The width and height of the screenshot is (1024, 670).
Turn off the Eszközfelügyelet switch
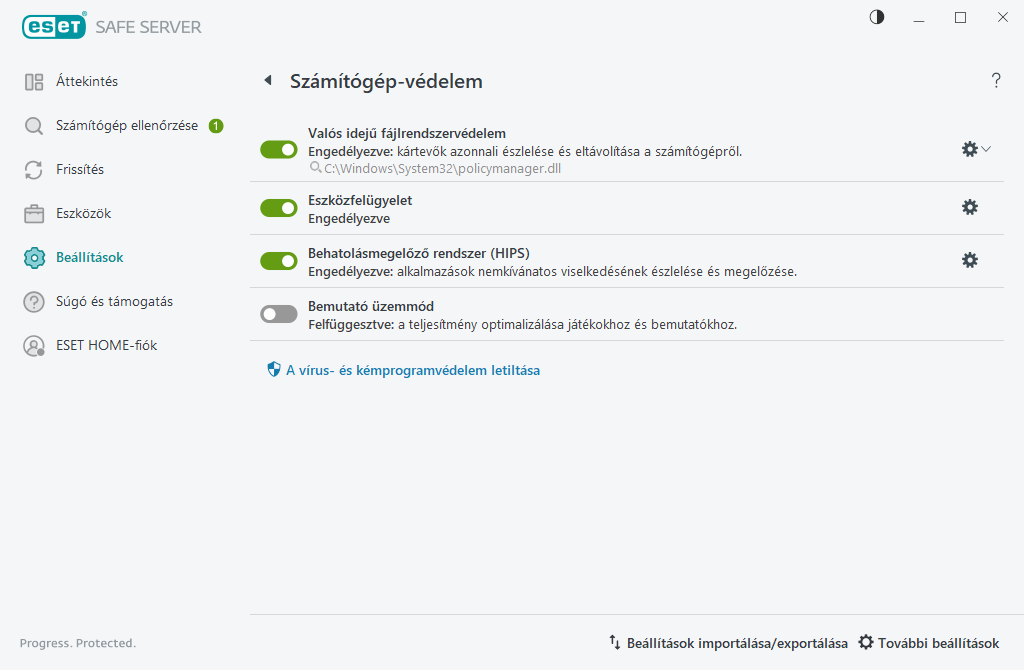point(279,208)
